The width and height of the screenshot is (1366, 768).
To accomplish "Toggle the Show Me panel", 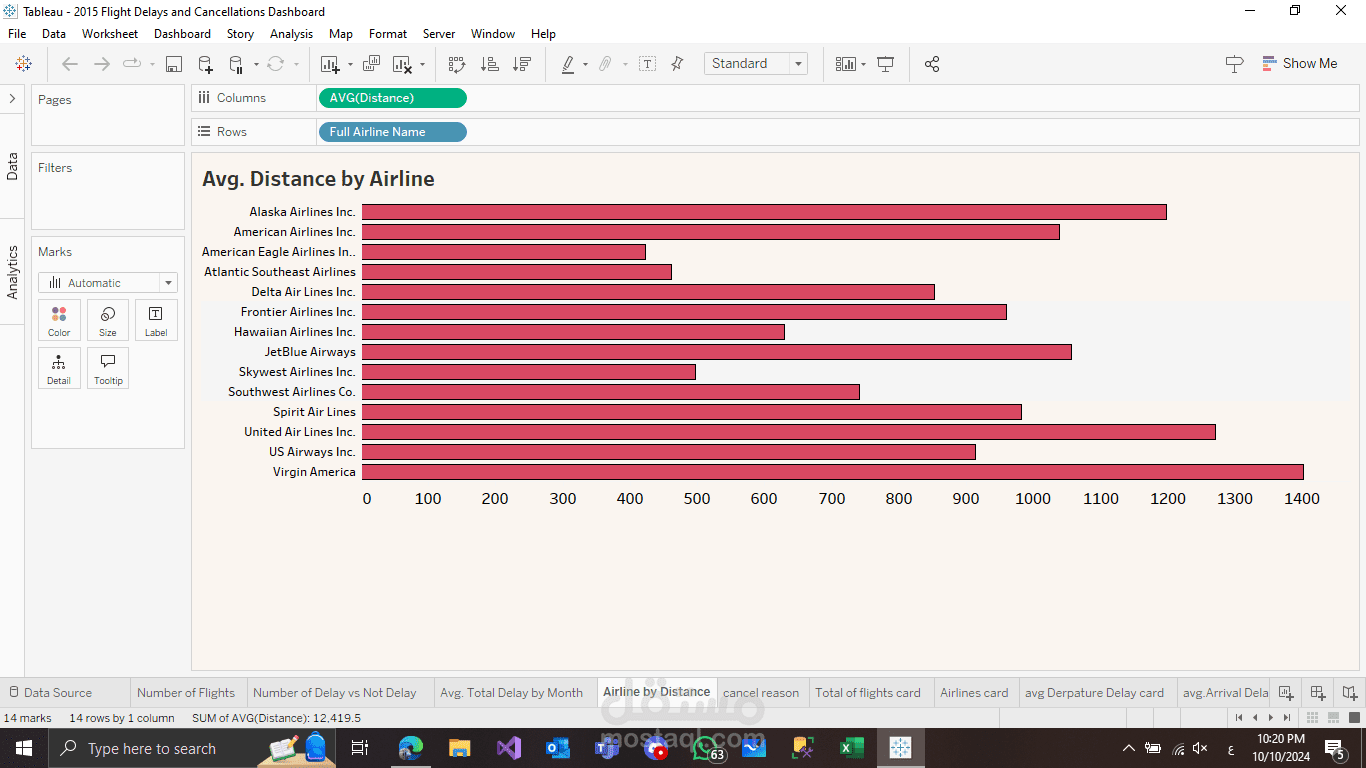I will [1299, 63].
